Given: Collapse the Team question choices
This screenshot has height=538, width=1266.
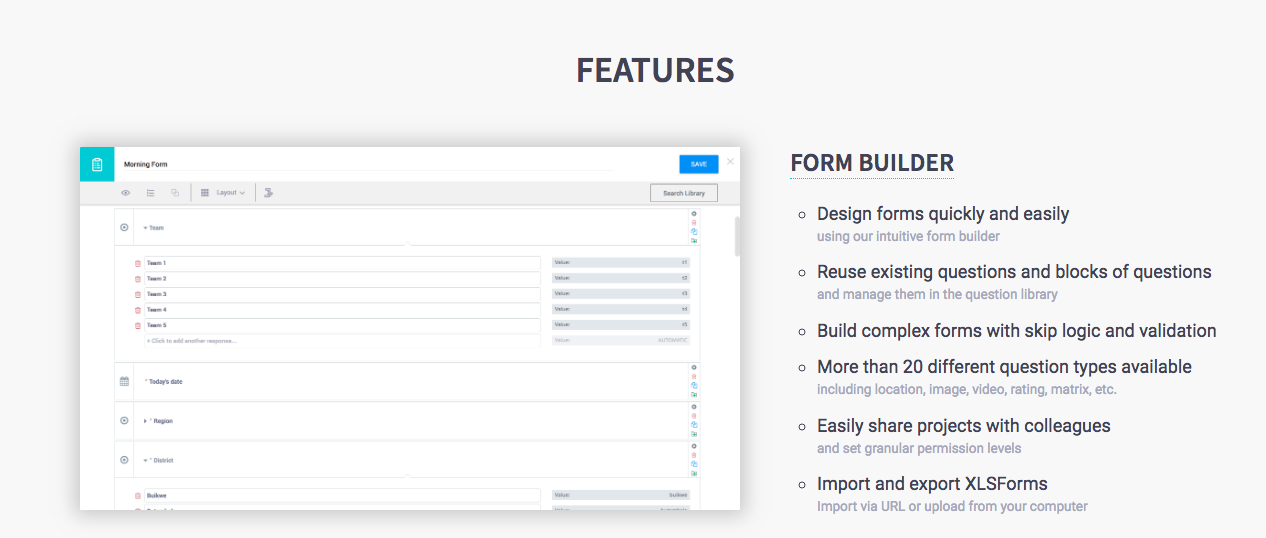Looking at the screenshot, I should click(x=145, y=228).
